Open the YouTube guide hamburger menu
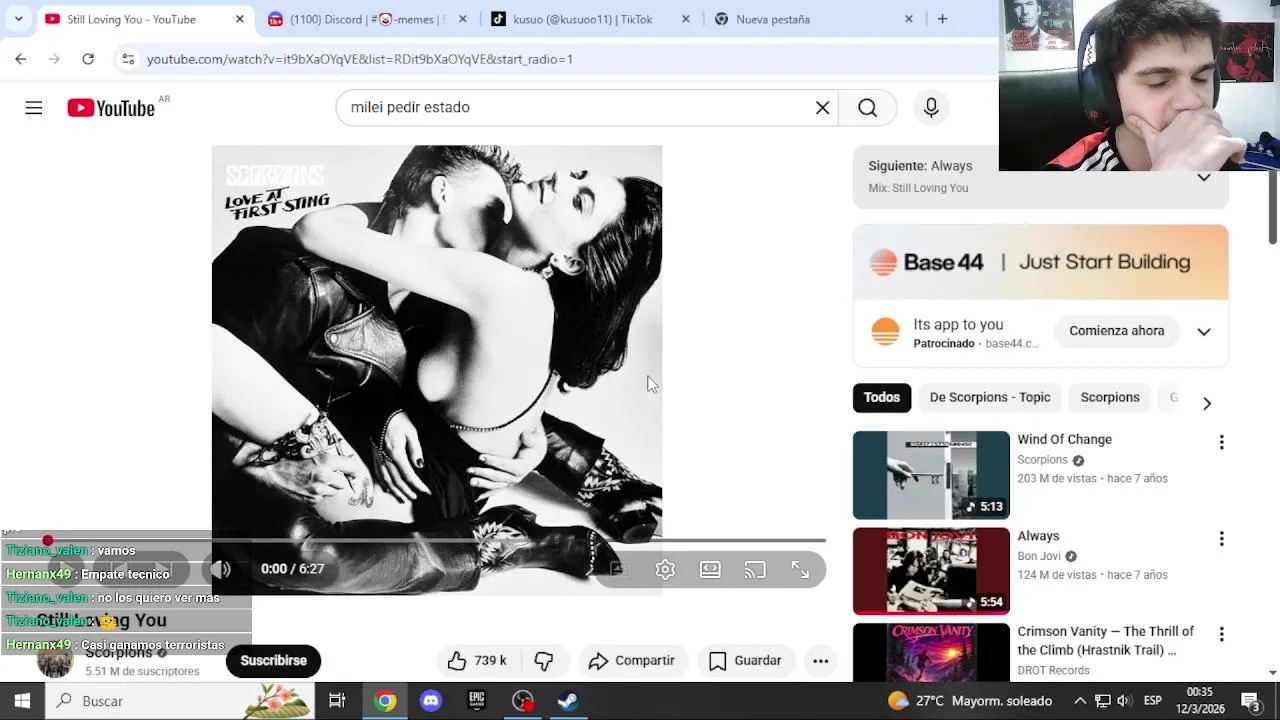 click(x=34, y=107)
